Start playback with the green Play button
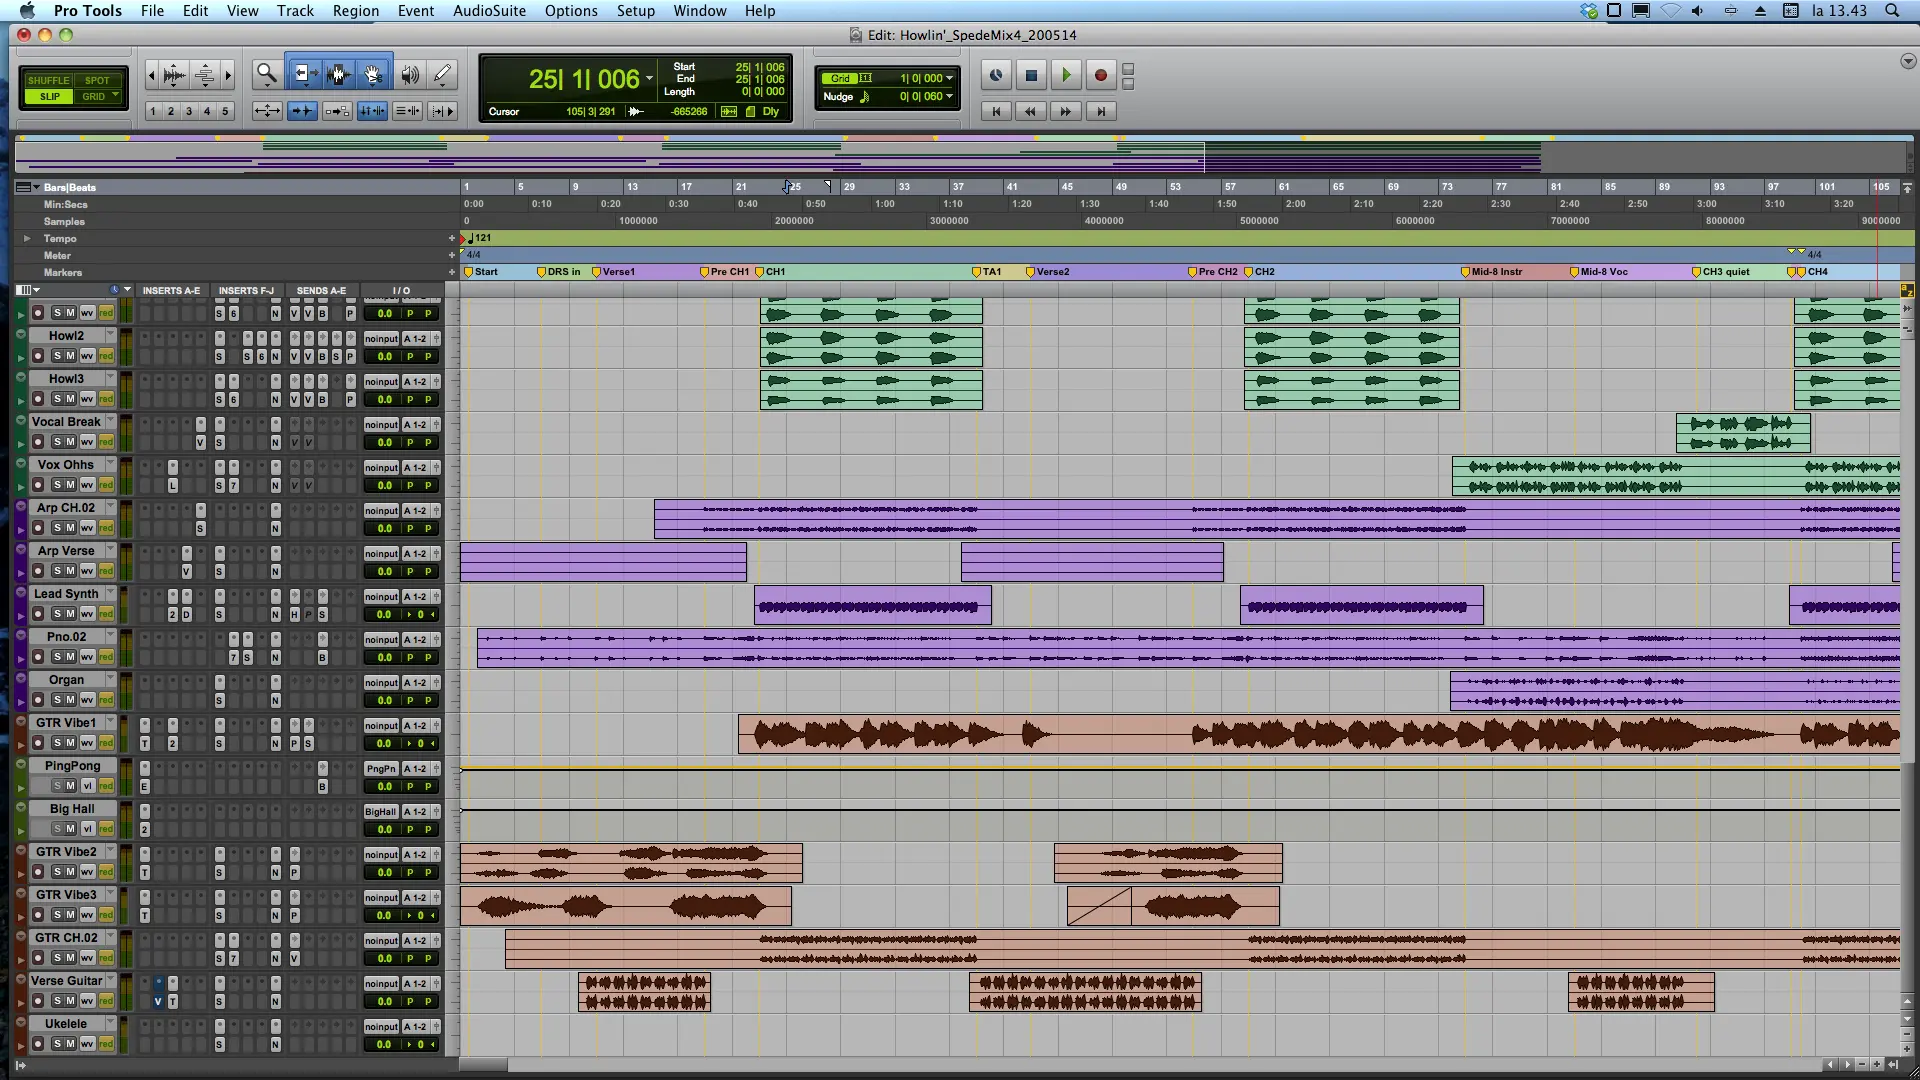This screenshot has width=1920, height=1080. pos(1066,75)
